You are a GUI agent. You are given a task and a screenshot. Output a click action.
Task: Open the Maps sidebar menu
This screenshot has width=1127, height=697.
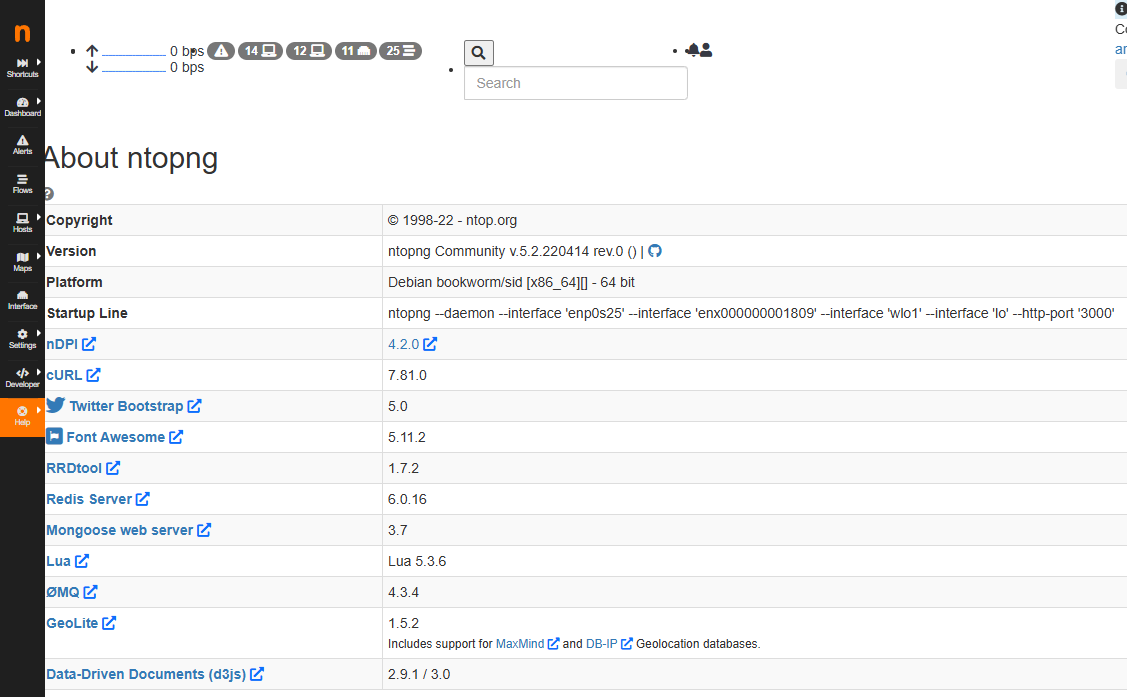[x=22, y=262]
